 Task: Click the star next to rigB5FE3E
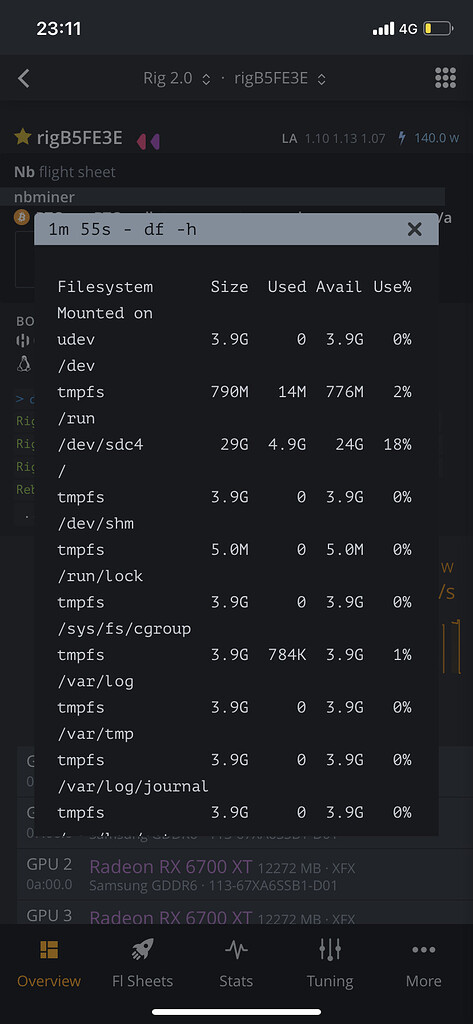click(x=23, y=137)
